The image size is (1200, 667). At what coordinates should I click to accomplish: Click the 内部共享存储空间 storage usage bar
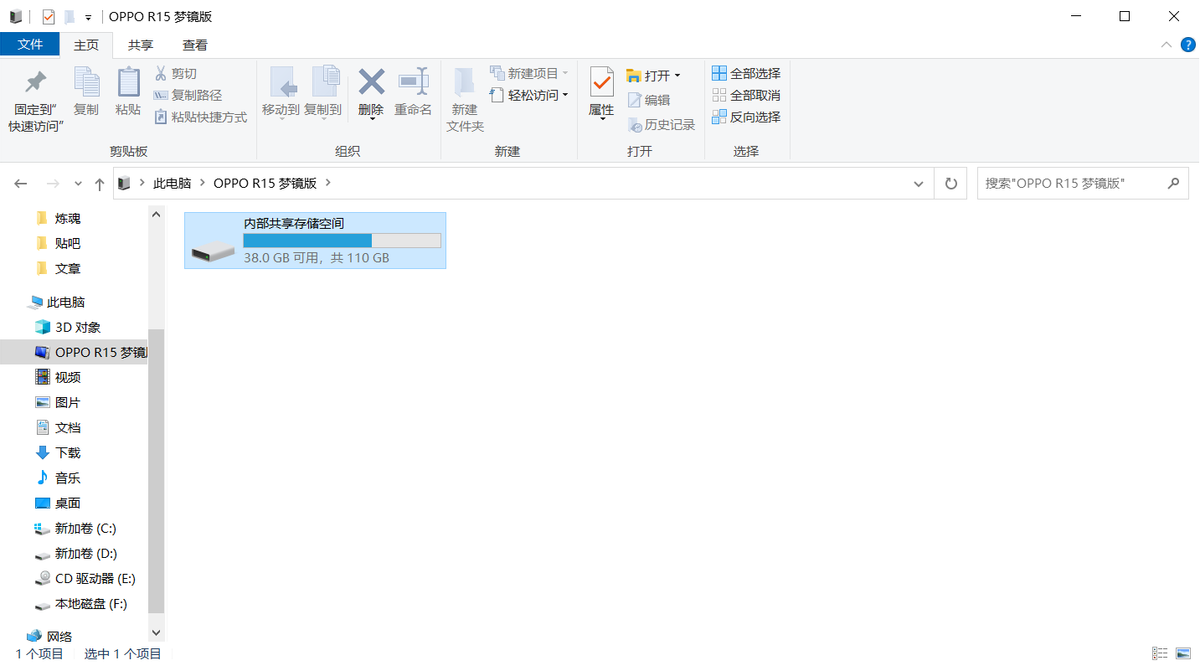point(342,241)
